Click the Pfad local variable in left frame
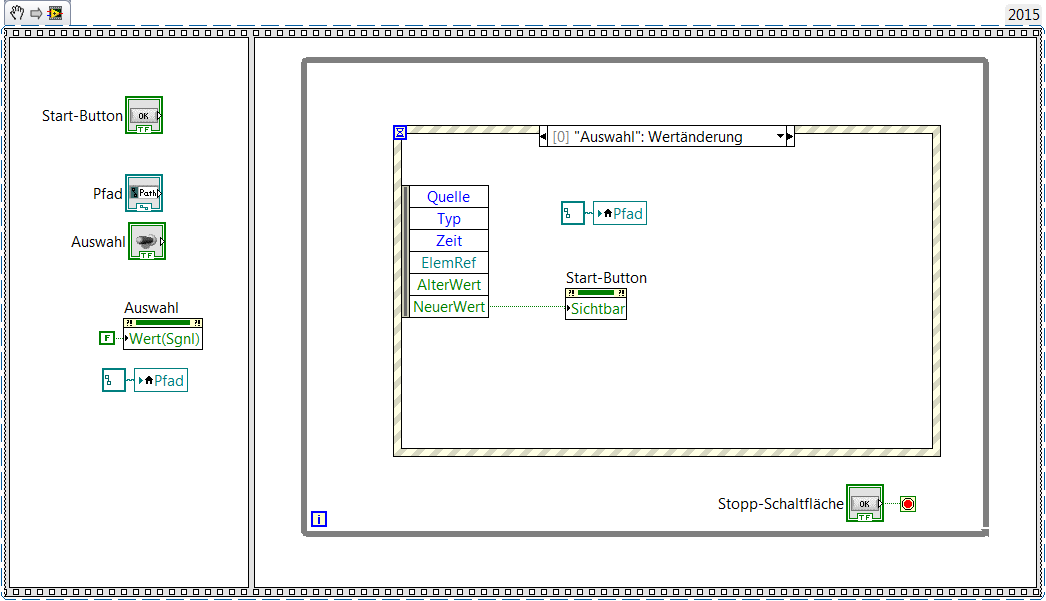The height and width of the screenshot is (601, 1046). pos(161,380)
